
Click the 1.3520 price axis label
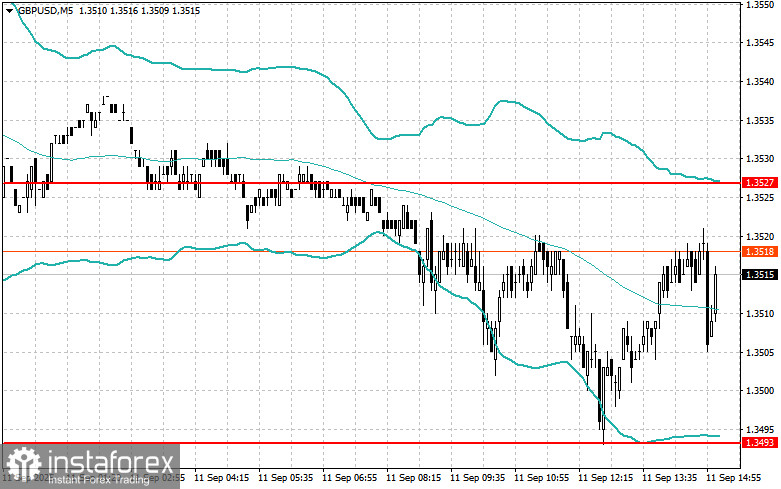tap(760, 237)
